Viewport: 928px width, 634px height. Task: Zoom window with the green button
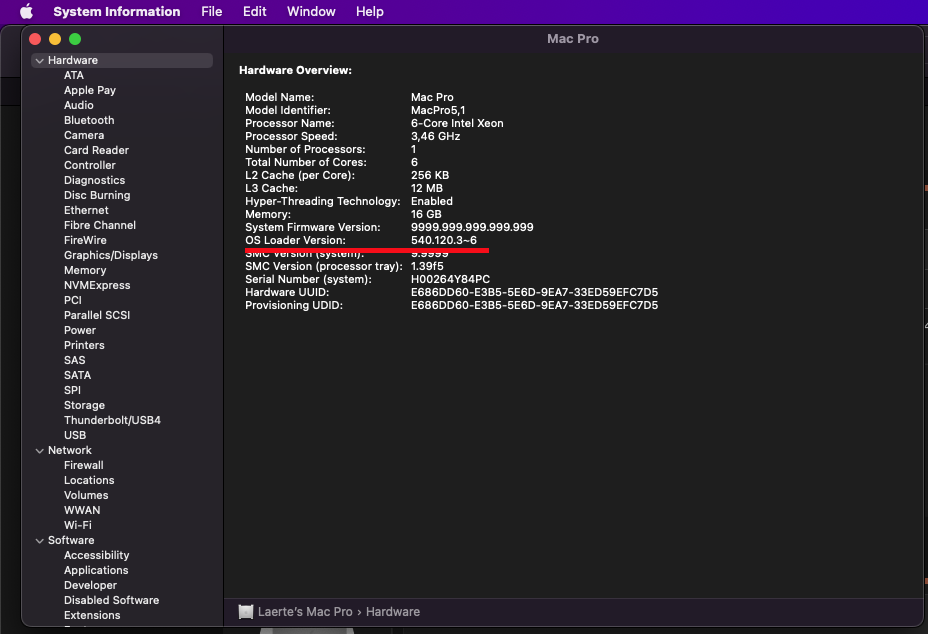[x=75, y=39]
